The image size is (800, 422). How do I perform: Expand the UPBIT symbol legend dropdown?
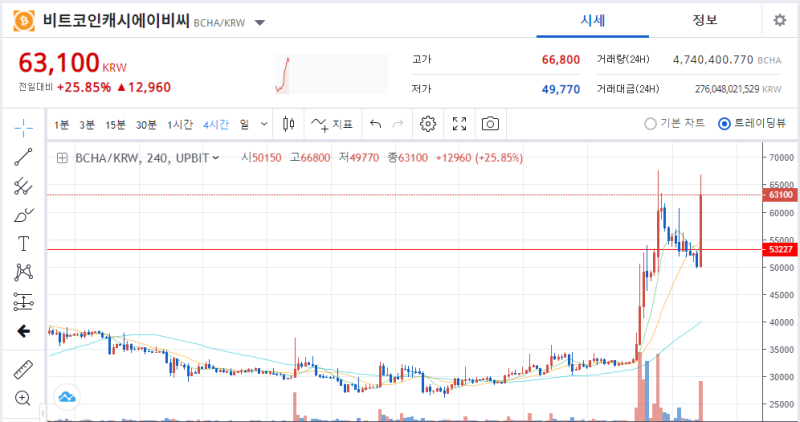tap(216, 158)
